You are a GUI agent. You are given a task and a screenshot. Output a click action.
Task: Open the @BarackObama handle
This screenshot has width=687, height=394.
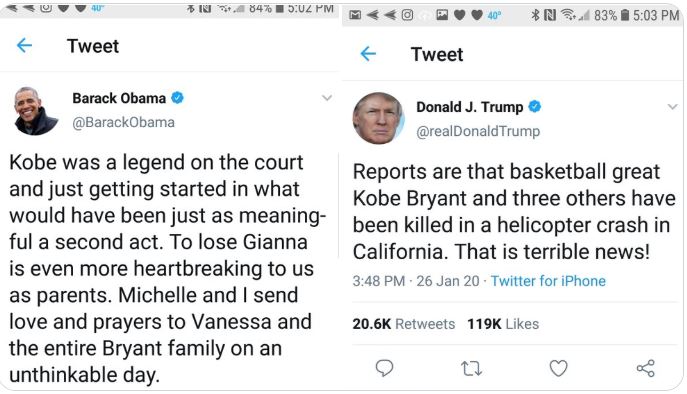coord(124,122)
